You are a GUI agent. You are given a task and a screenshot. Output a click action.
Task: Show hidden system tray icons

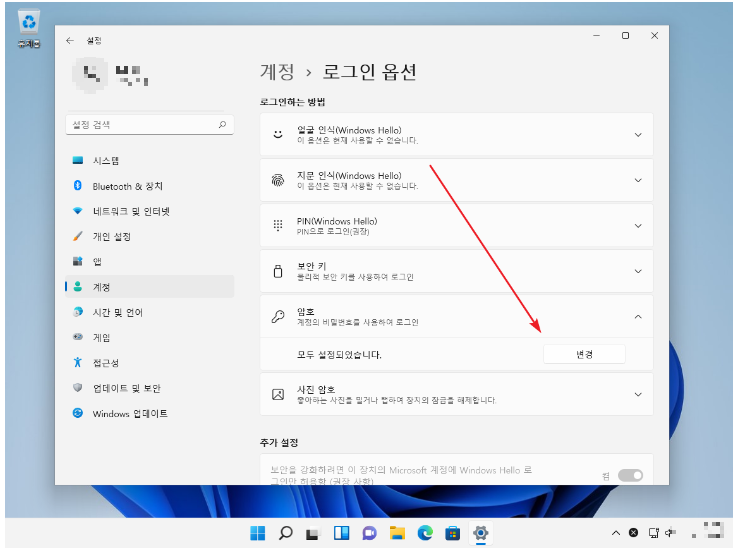pyautogui.click(x=616, y=533)
